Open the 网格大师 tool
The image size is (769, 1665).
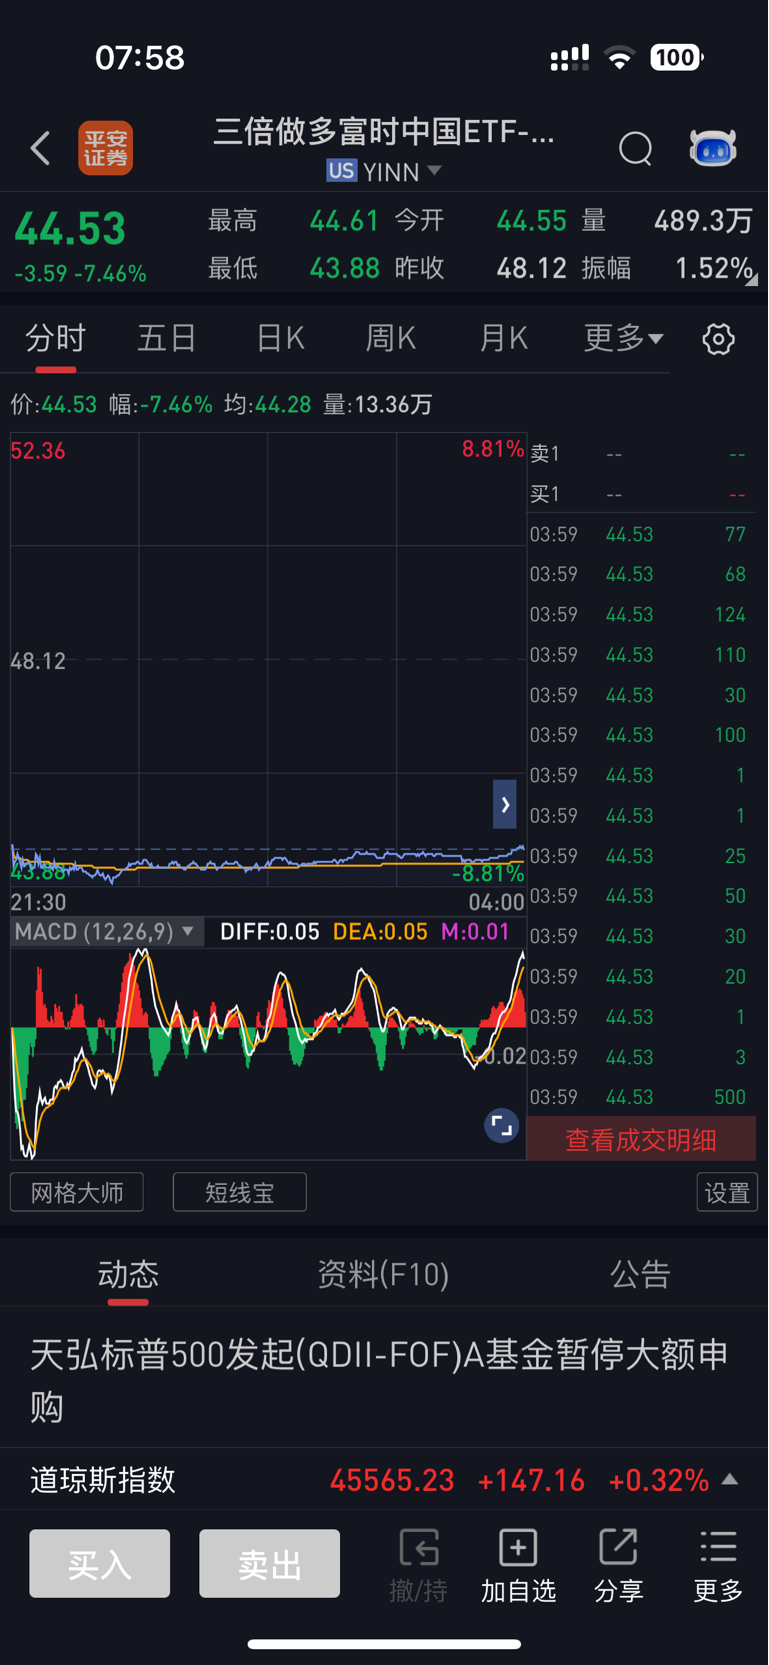click(x=77, y=1192)
